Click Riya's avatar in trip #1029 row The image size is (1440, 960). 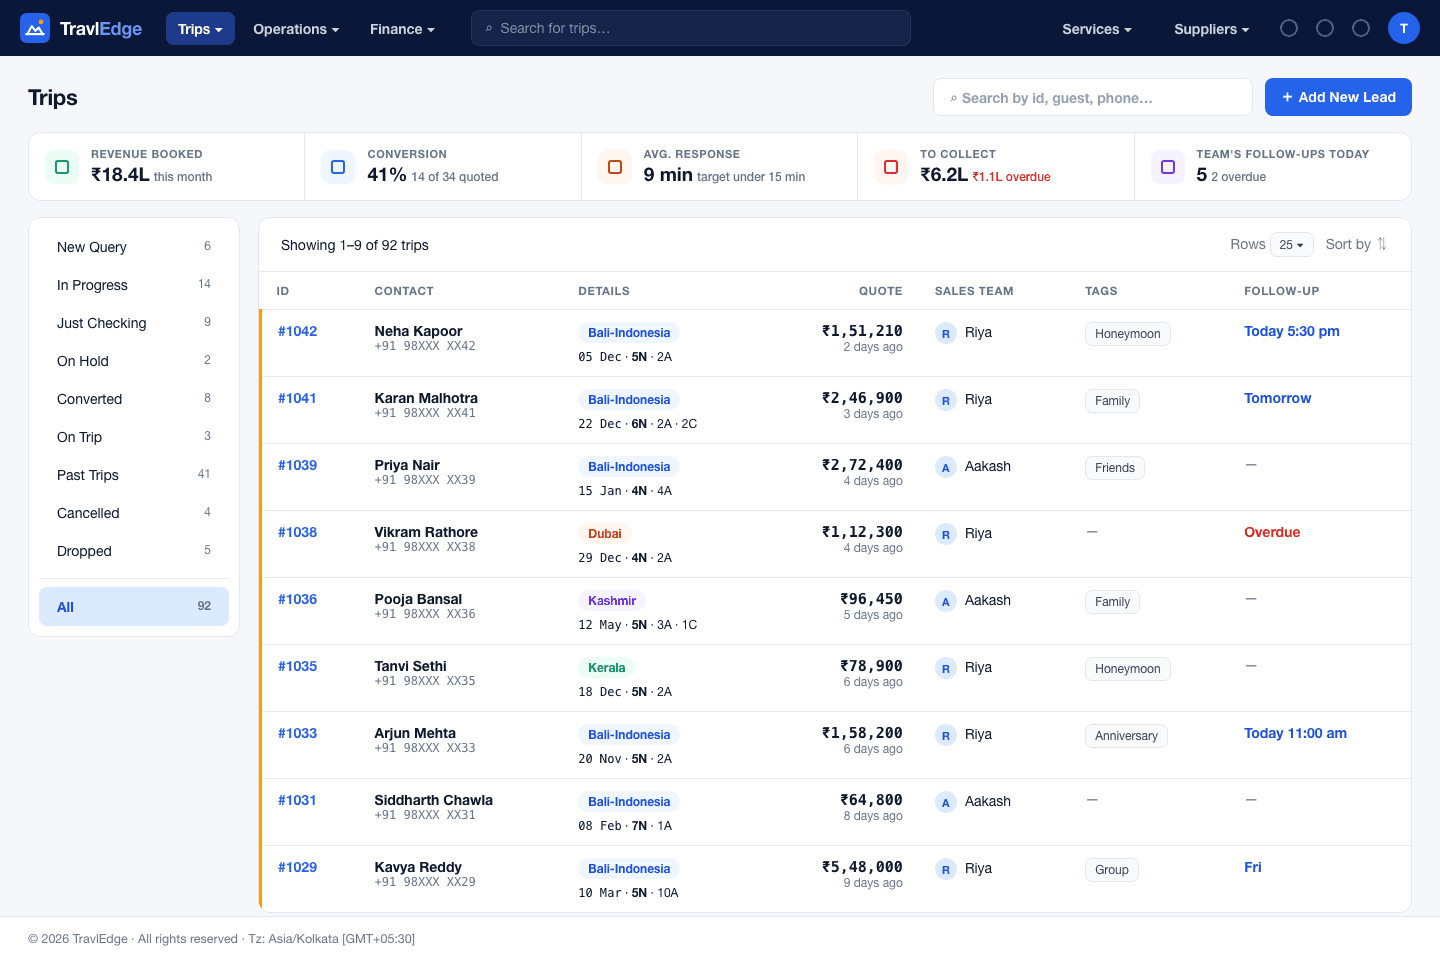(x=946, y=870)
